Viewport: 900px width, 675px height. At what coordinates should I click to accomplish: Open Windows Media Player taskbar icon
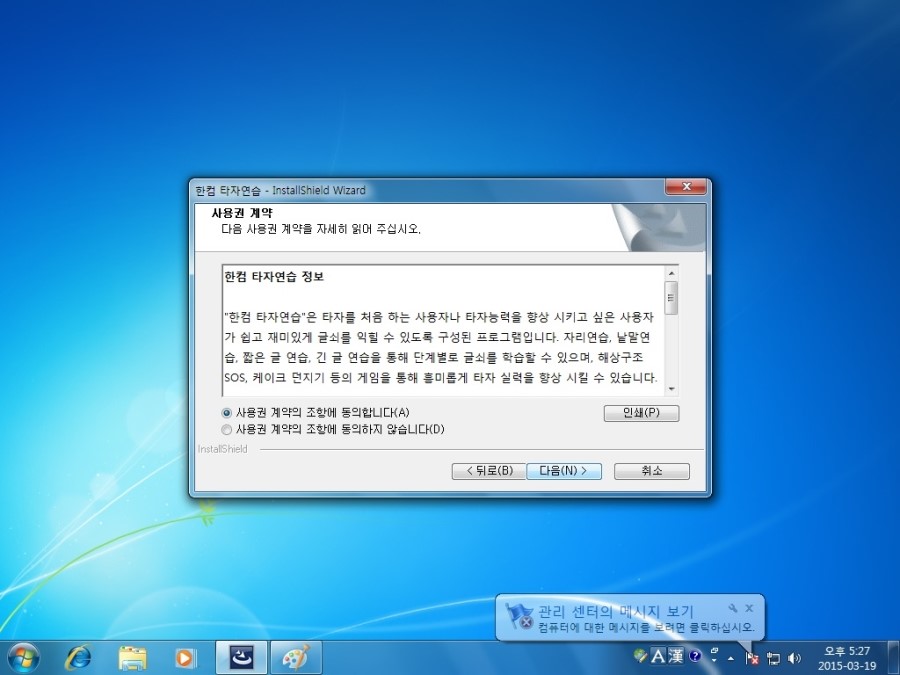click(x=185, y=658)
